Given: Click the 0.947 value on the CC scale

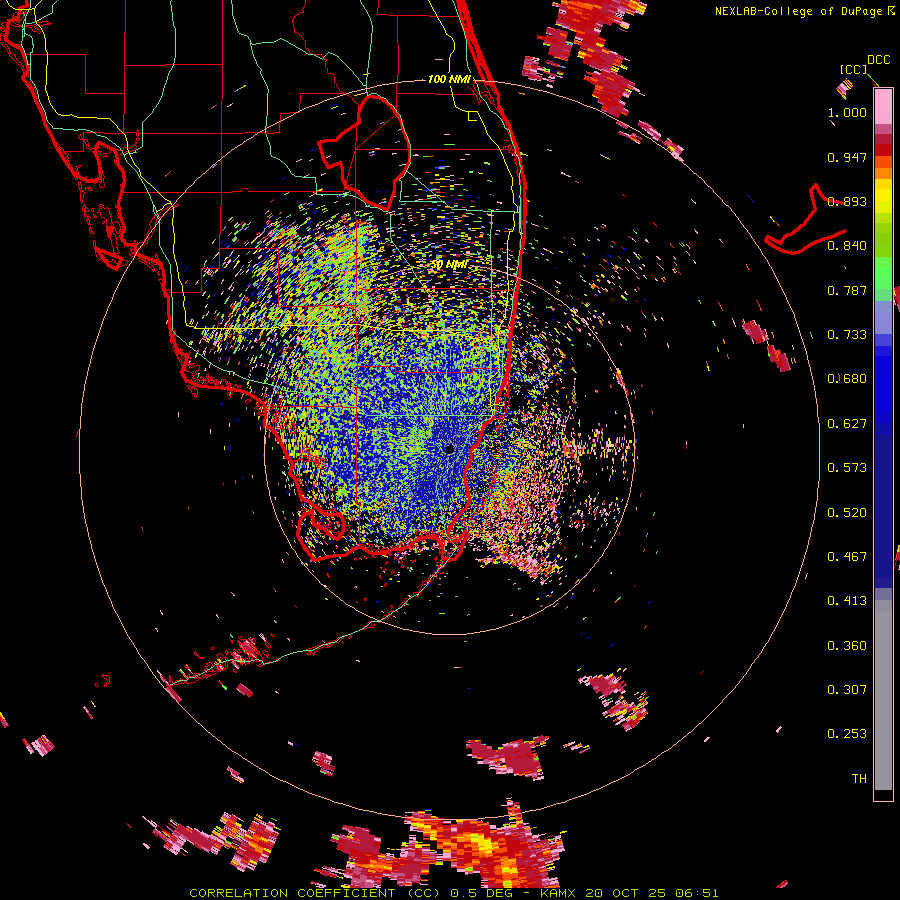Looking at the screenshot, I should tap(847, 157).
